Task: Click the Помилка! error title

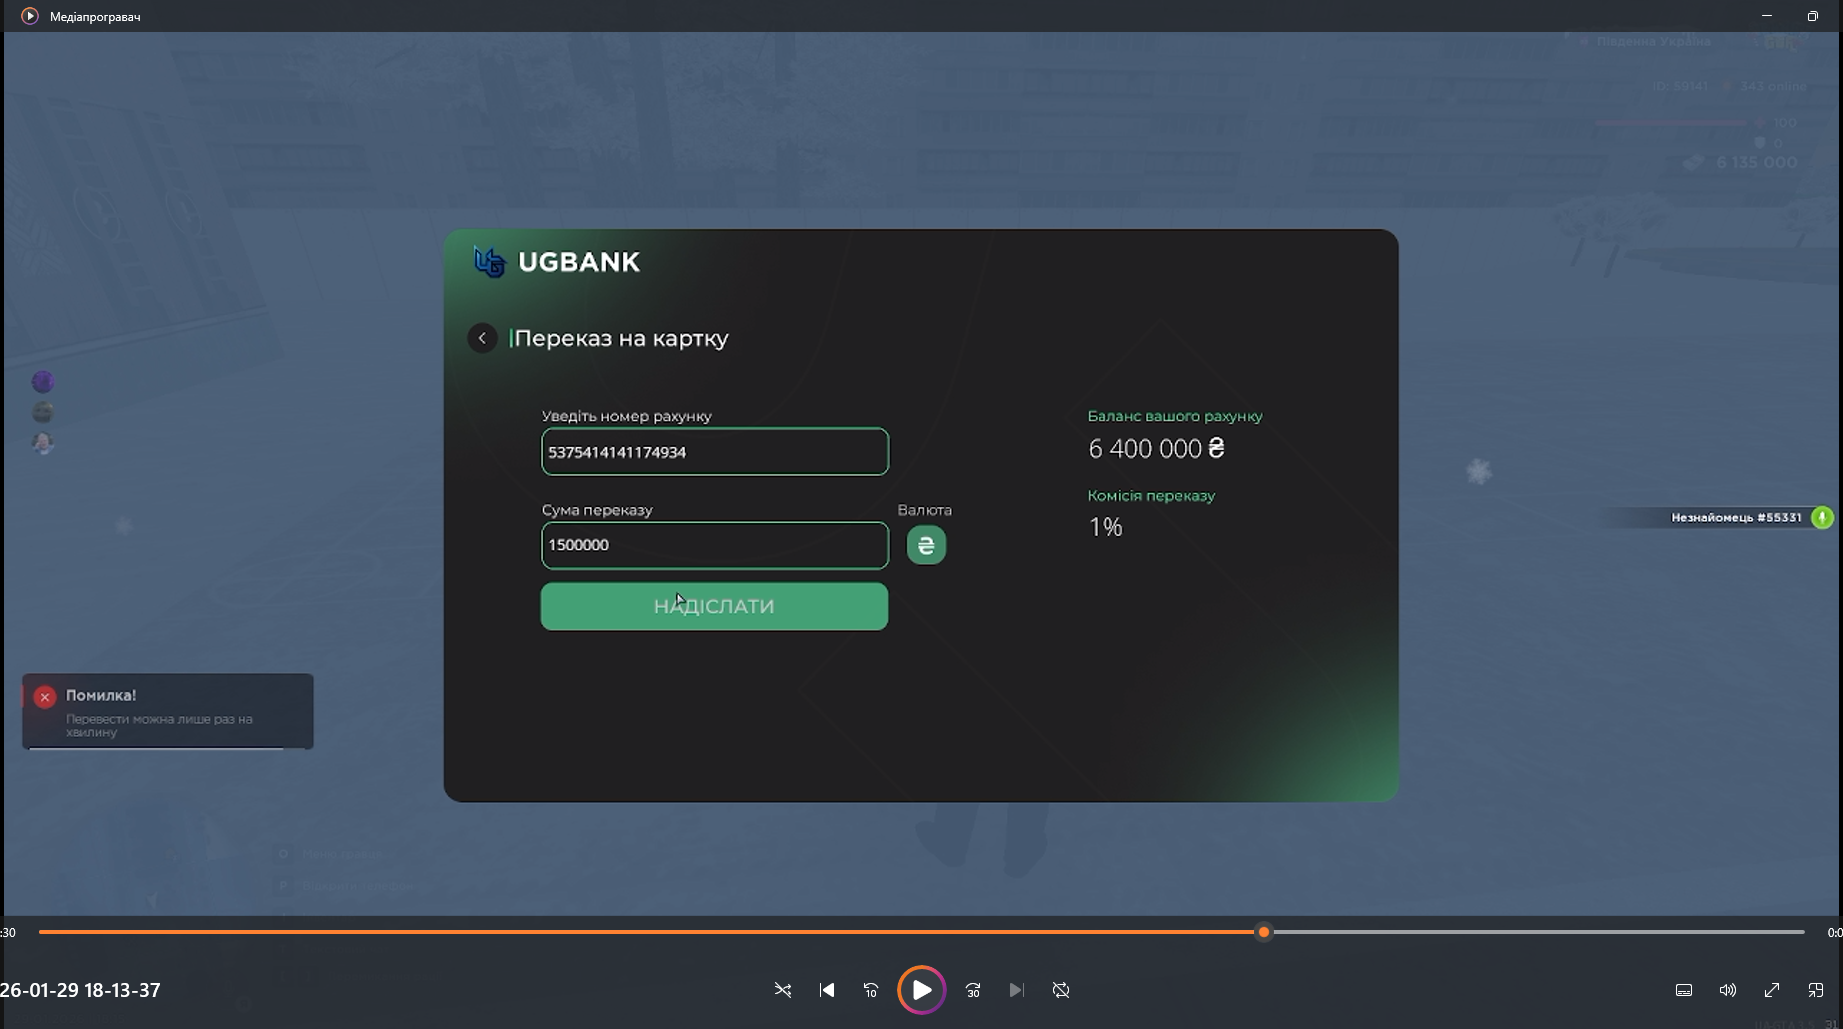Action: [101, 695]
